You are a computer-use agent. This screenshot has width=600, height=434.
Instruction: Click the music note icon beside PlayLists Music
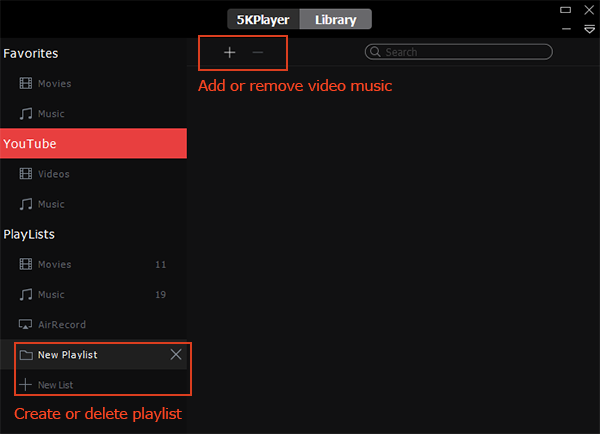pos(26,294)
